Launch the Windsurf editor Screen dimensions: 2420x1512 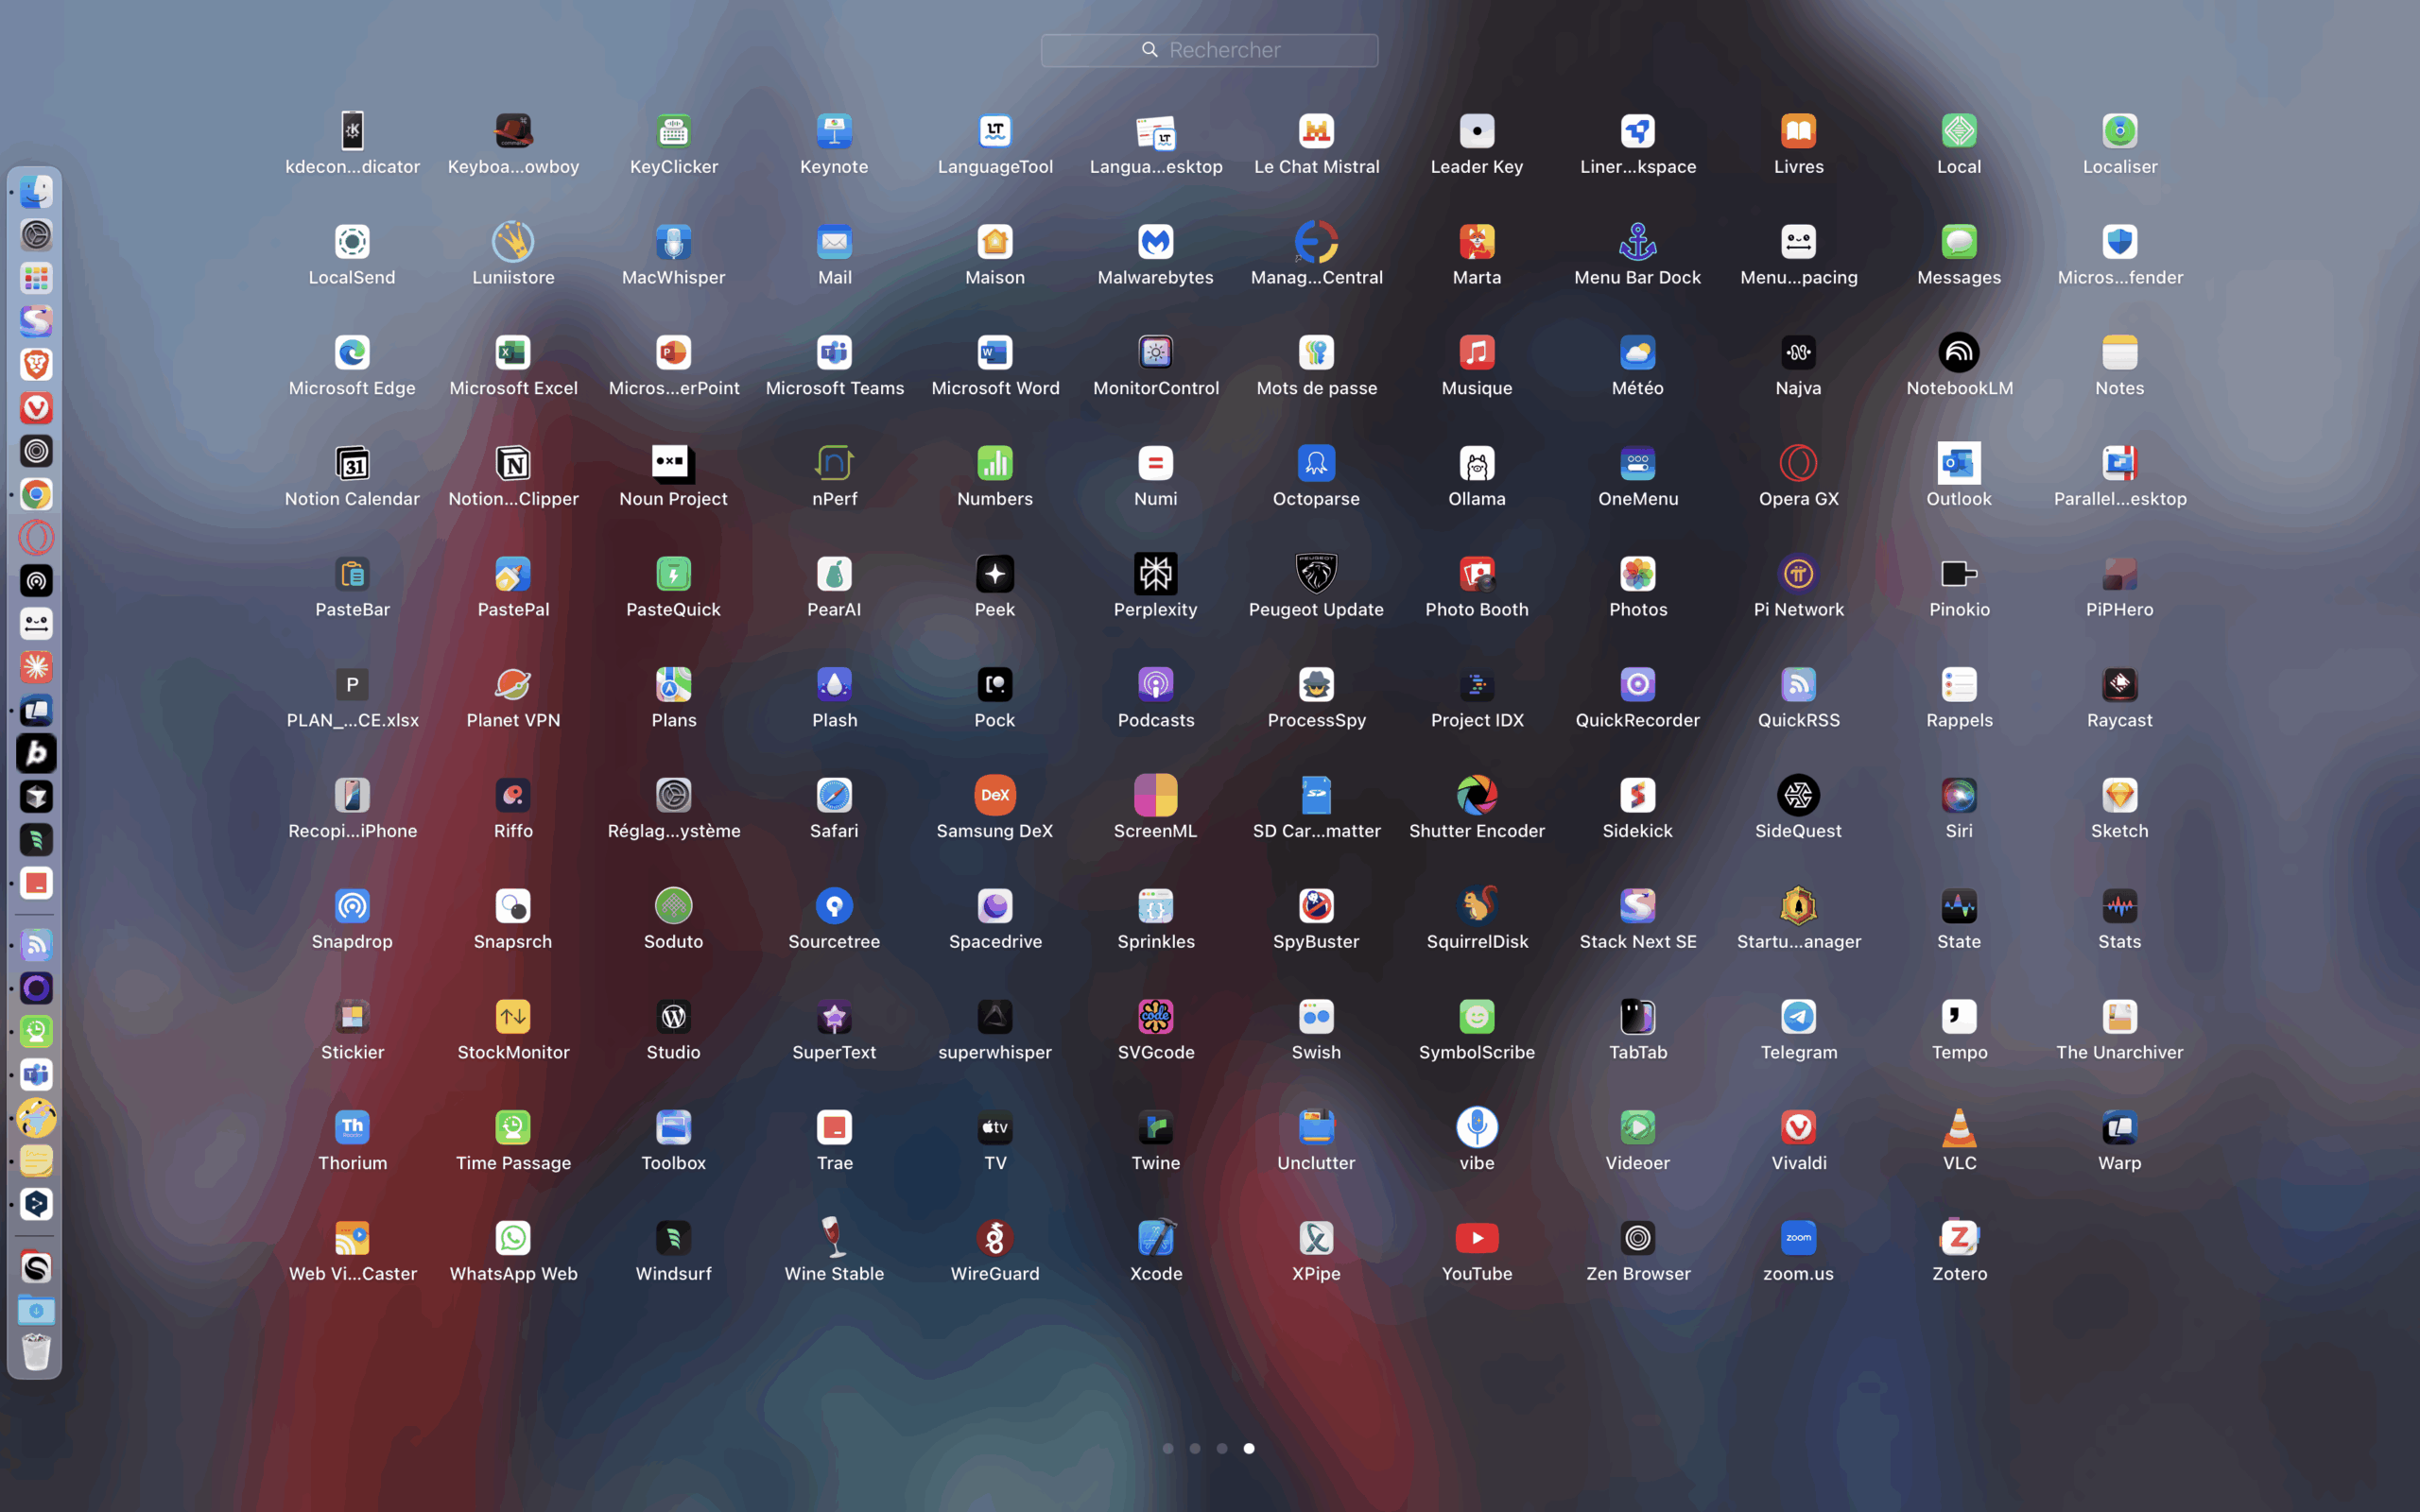click(673, 1238)
